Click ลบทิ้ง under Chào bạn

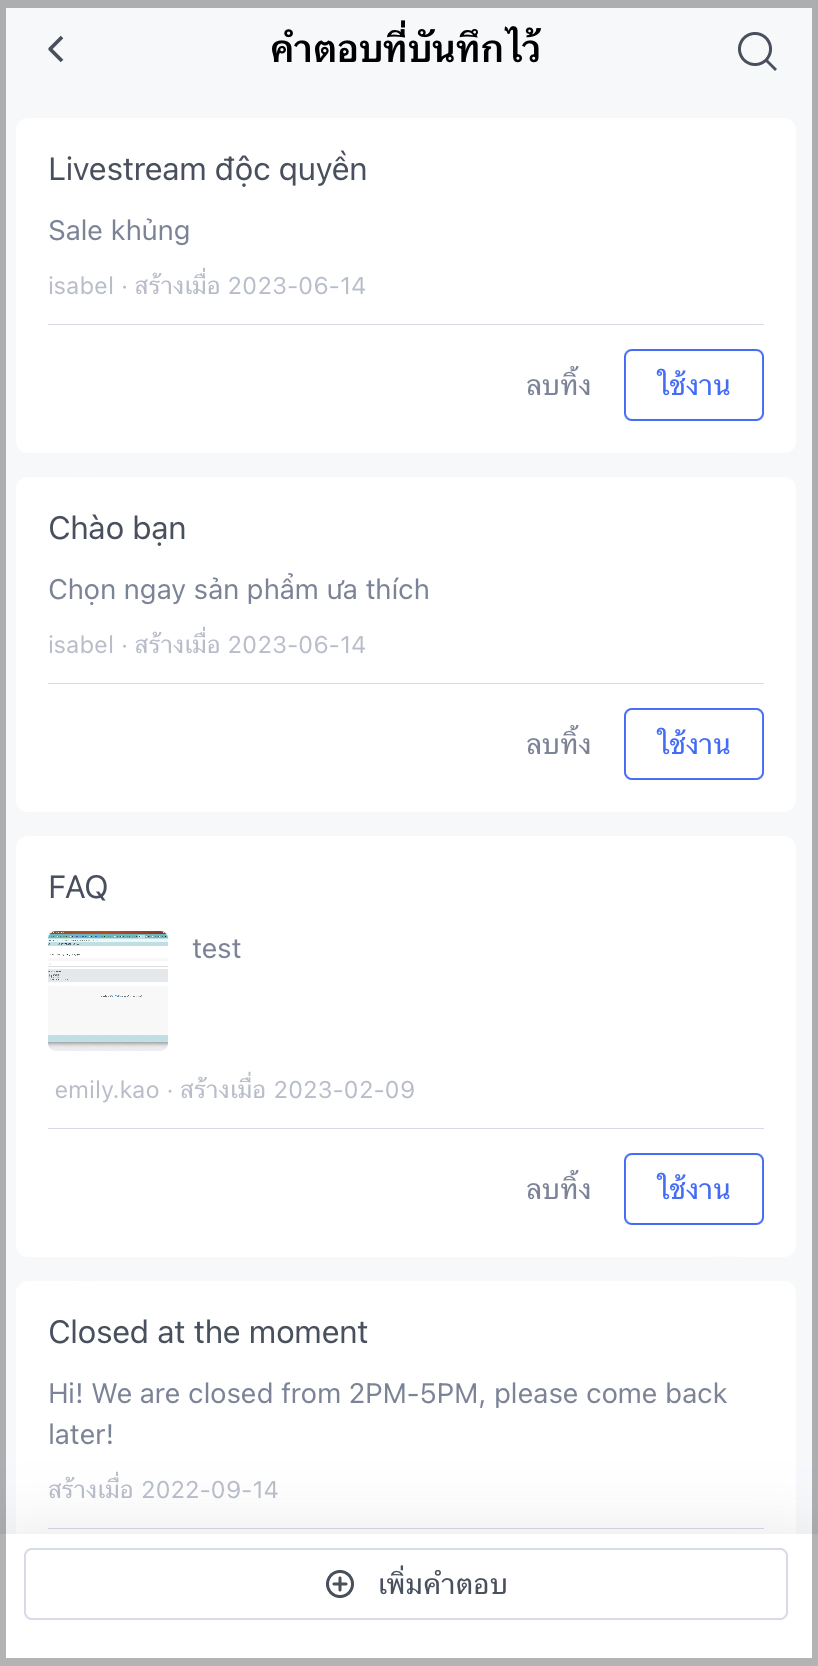(557, 744)
